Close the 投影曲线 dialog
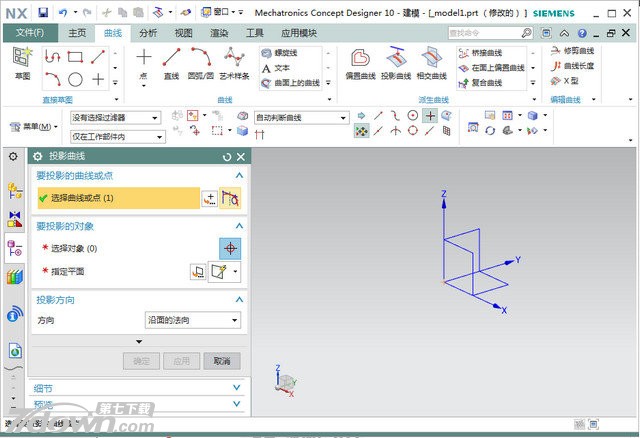This screenshot has width=640, height=438. click(x=241, y=157)
